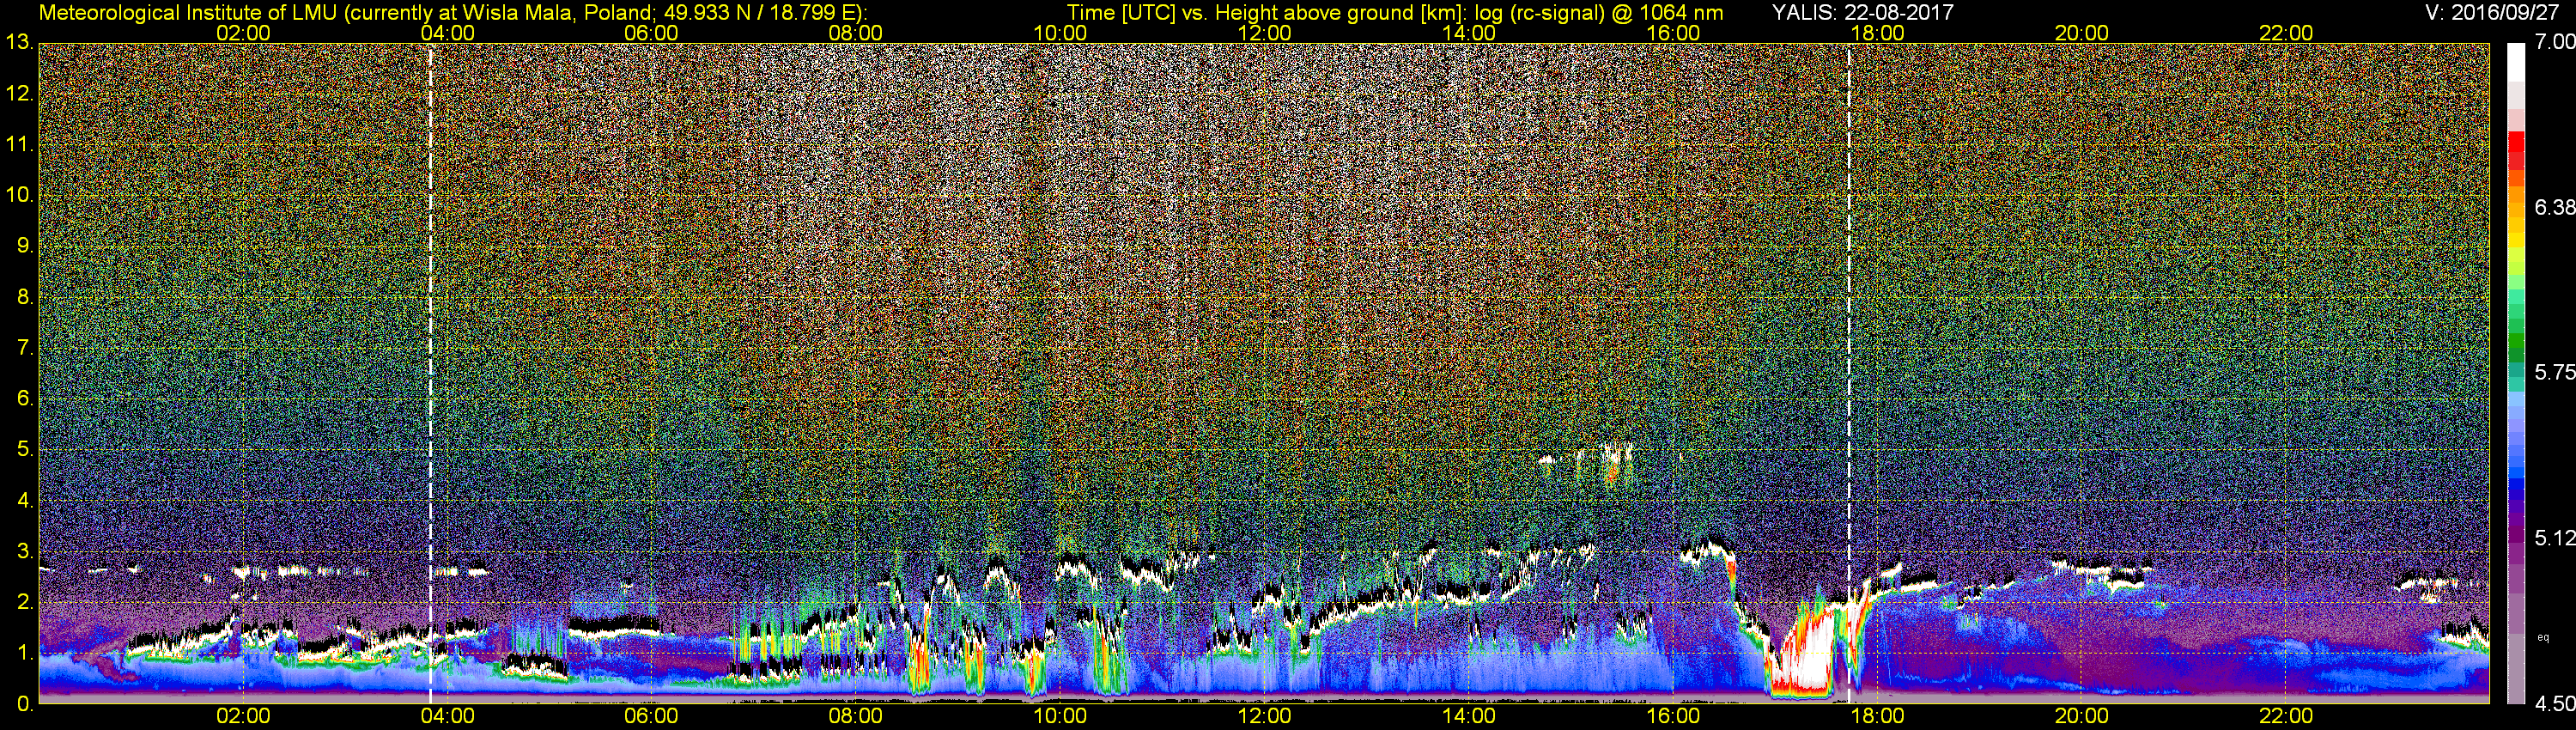Click the 1. km height axis label

click(24, 654)
